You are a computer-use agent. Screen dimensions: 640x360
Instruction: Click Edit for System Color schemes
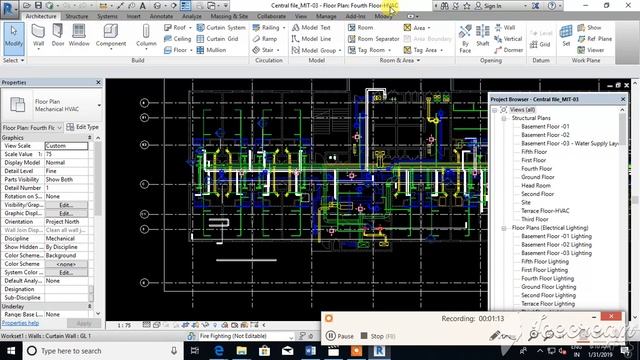point(66,272)
